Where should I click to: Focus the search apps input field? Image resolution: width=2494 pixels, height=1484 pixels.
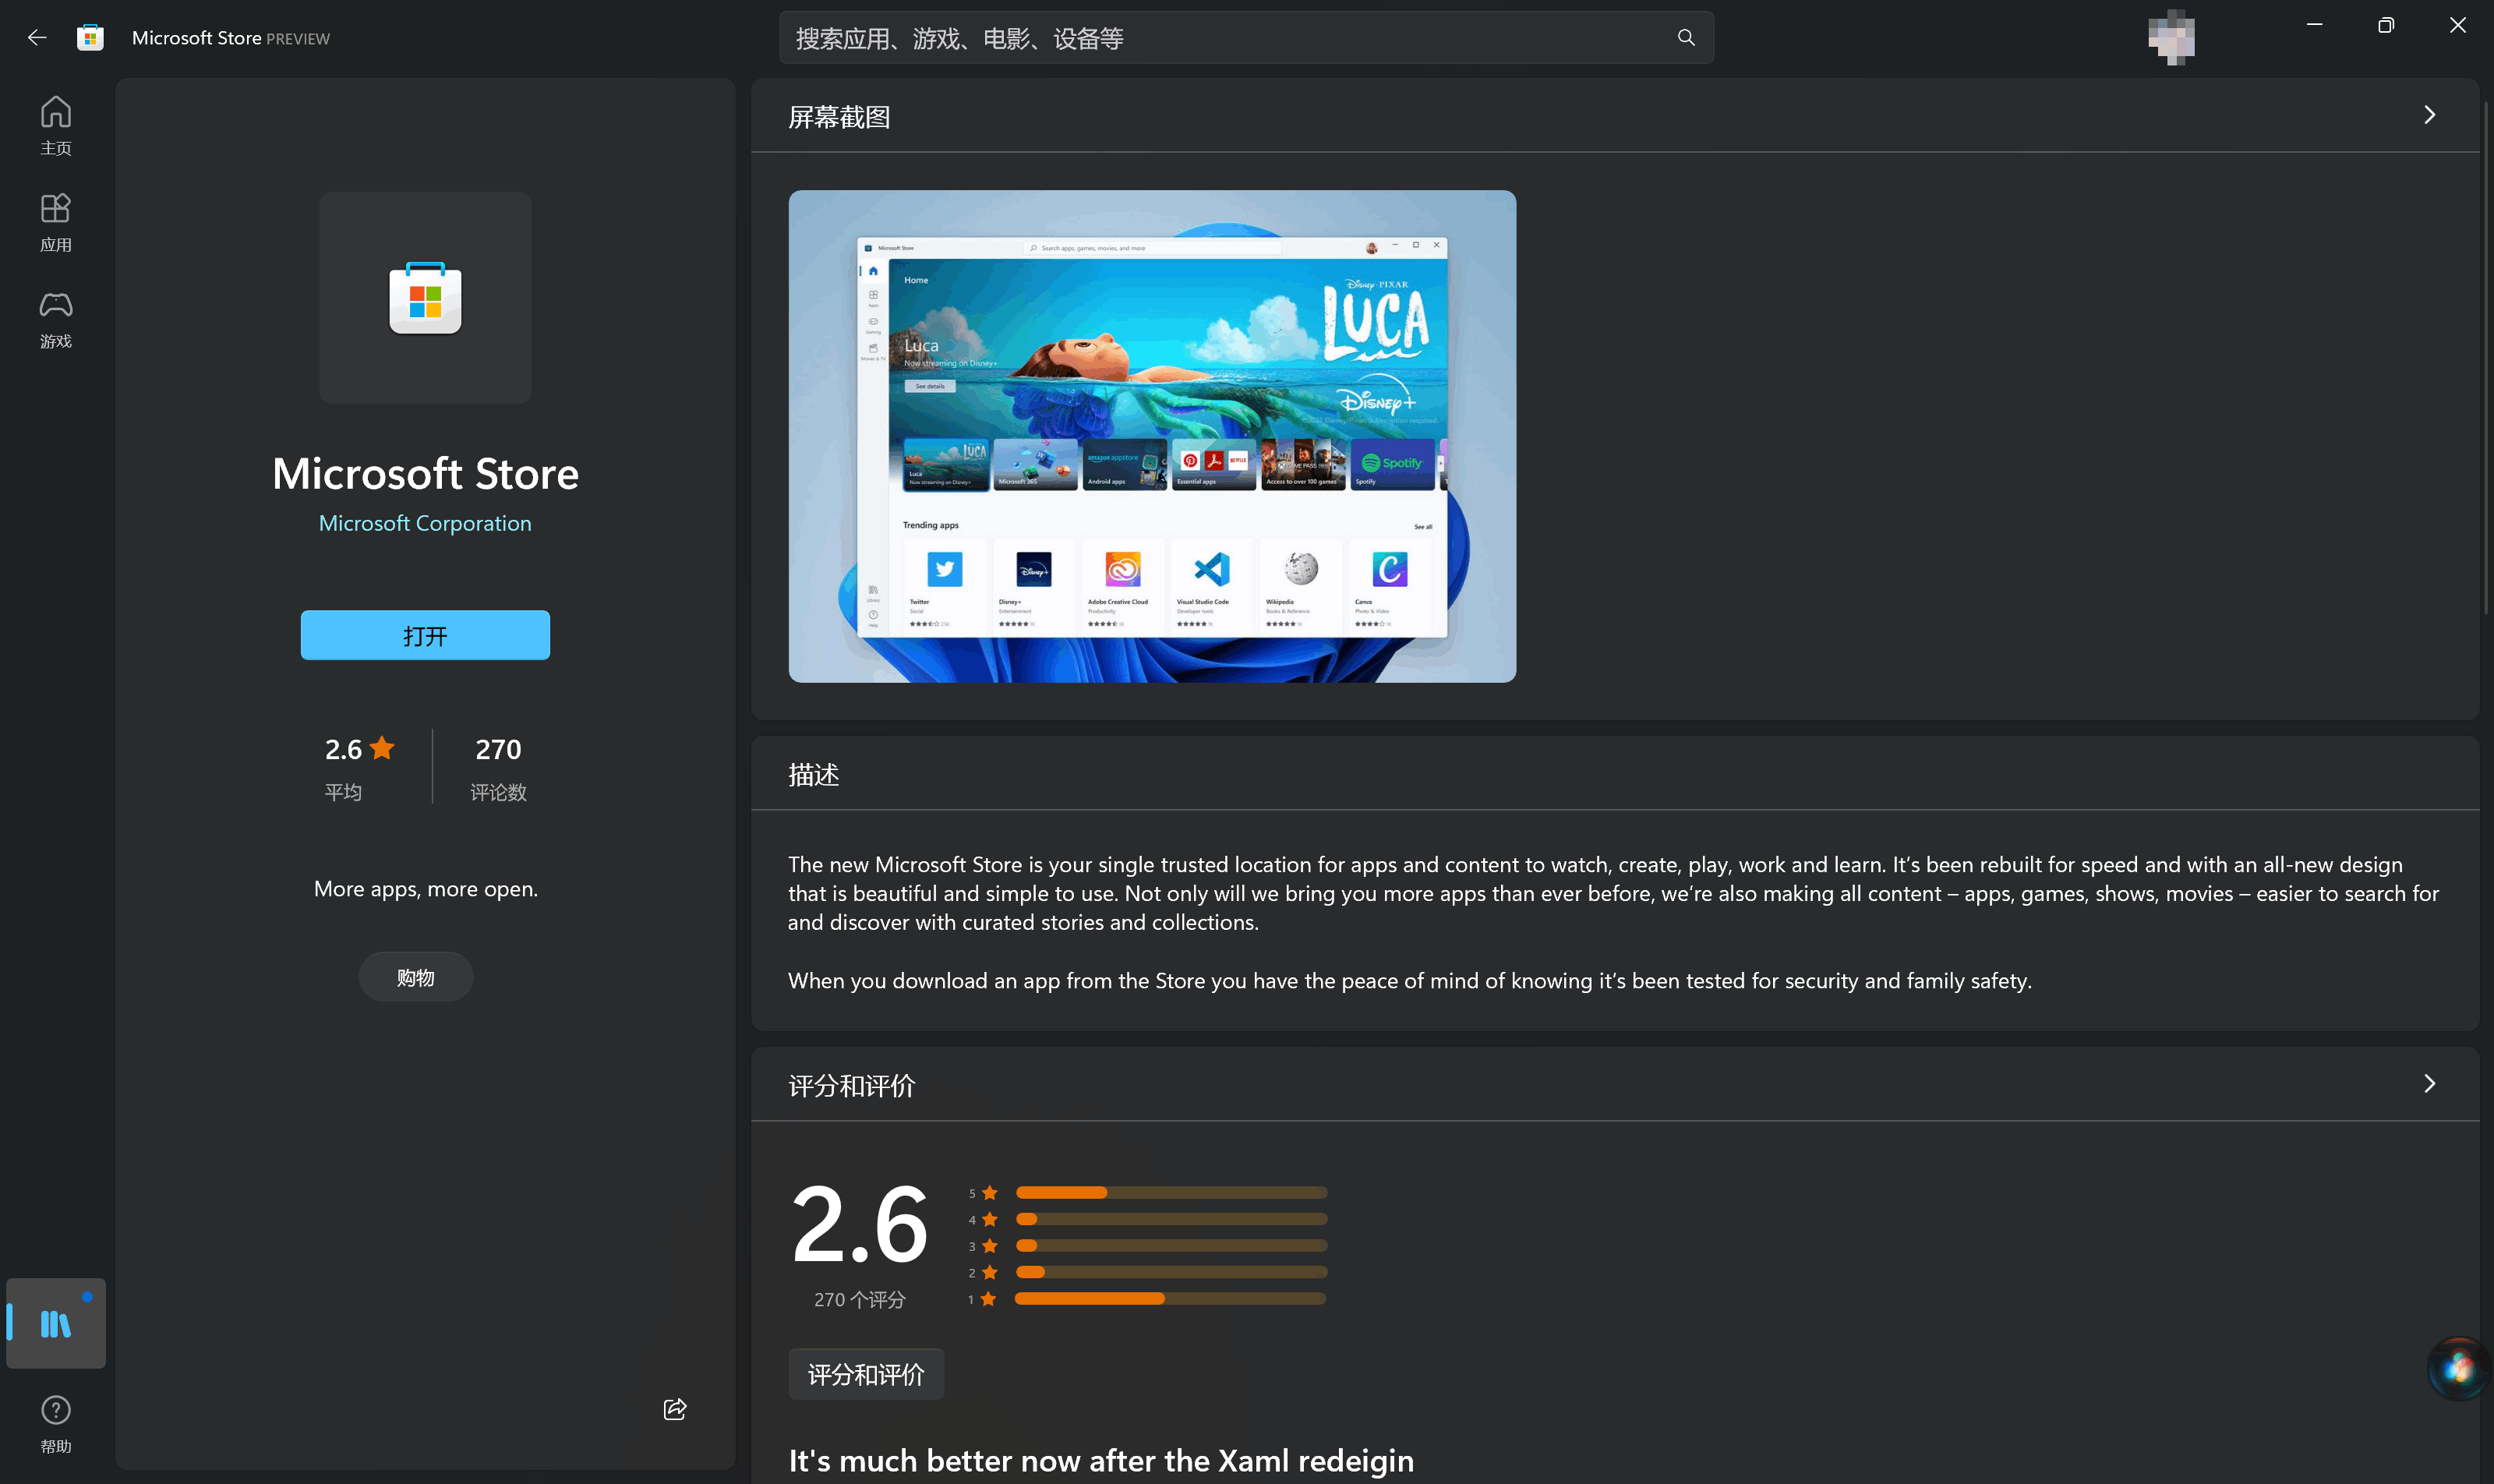pos(1220,38)
